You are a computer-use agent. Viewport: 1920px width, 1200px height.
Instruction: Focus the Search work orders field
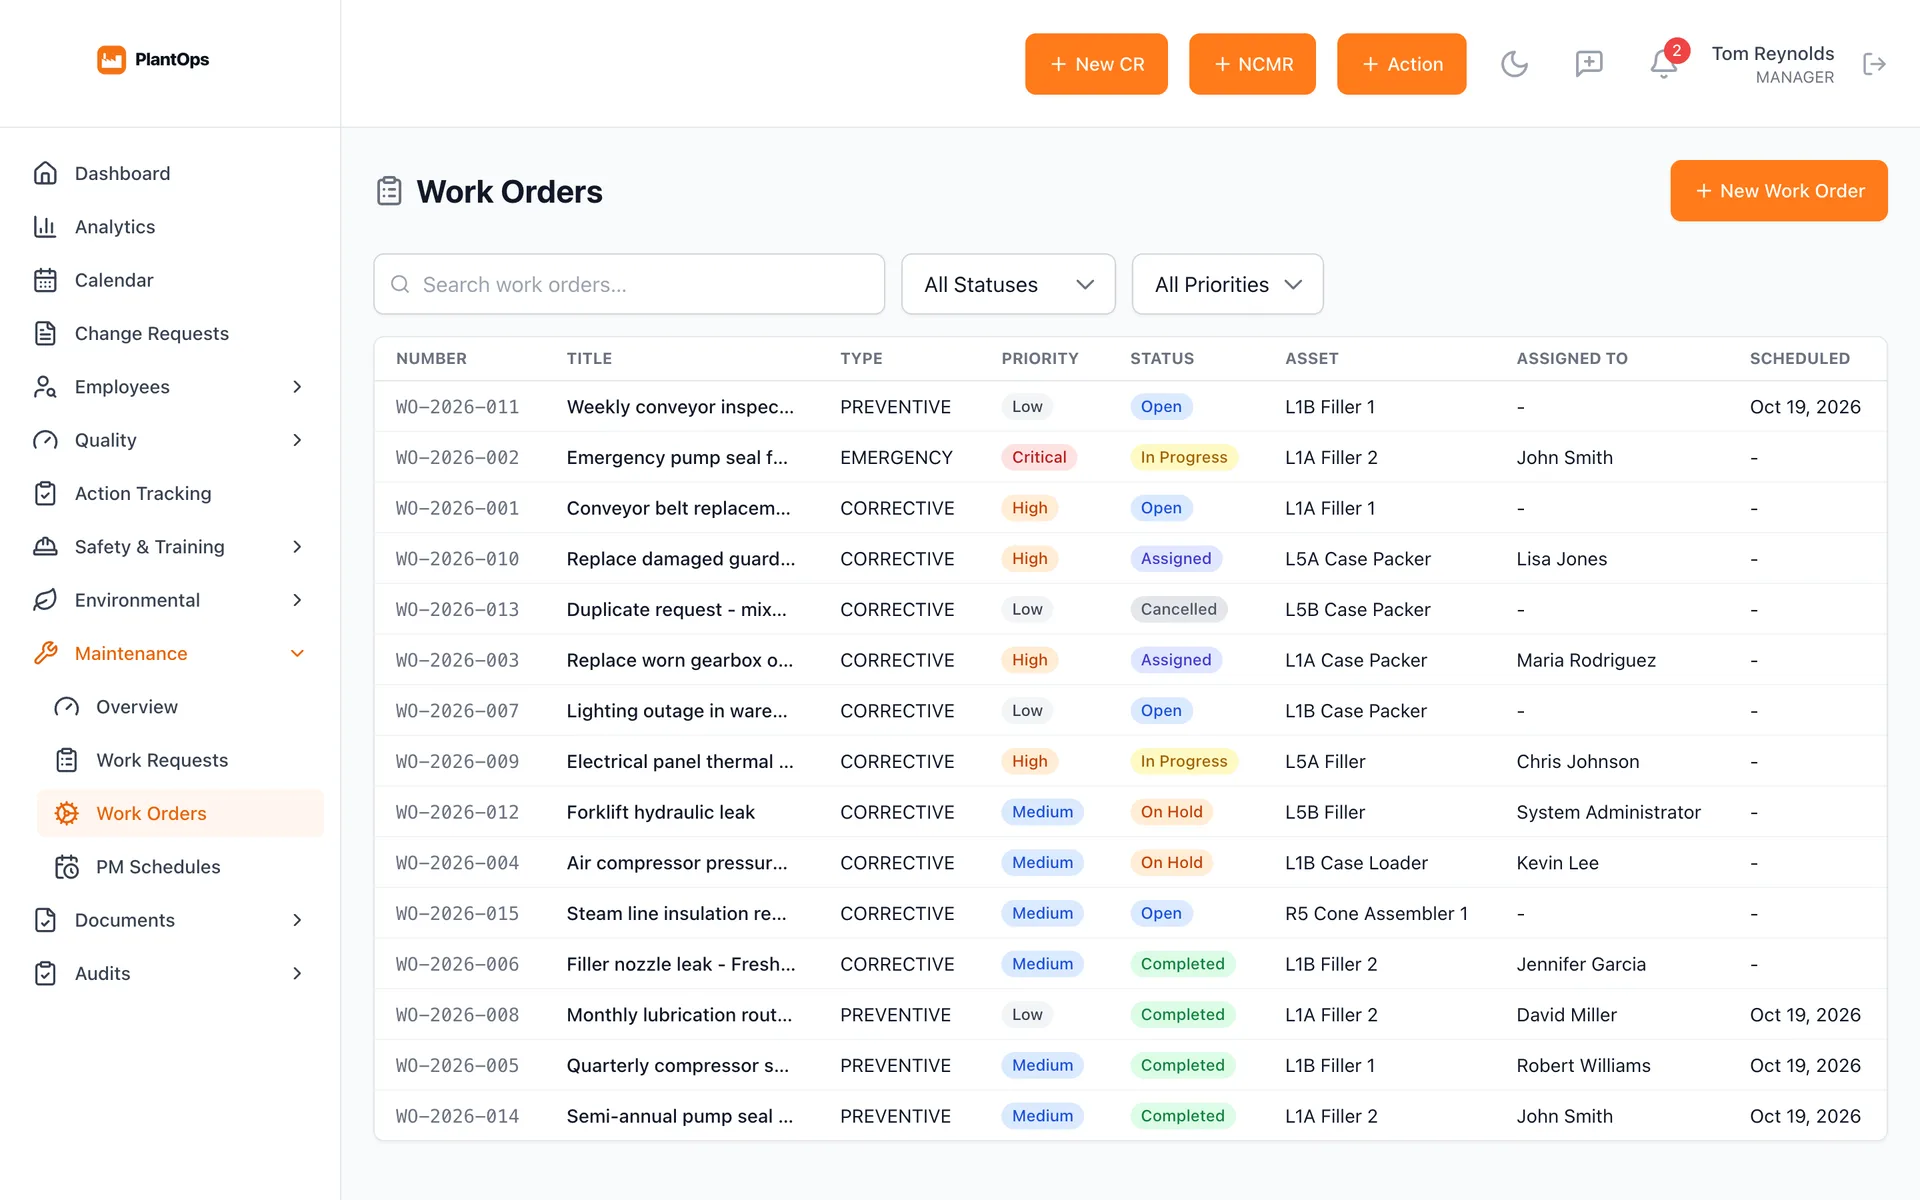[629, 284]
